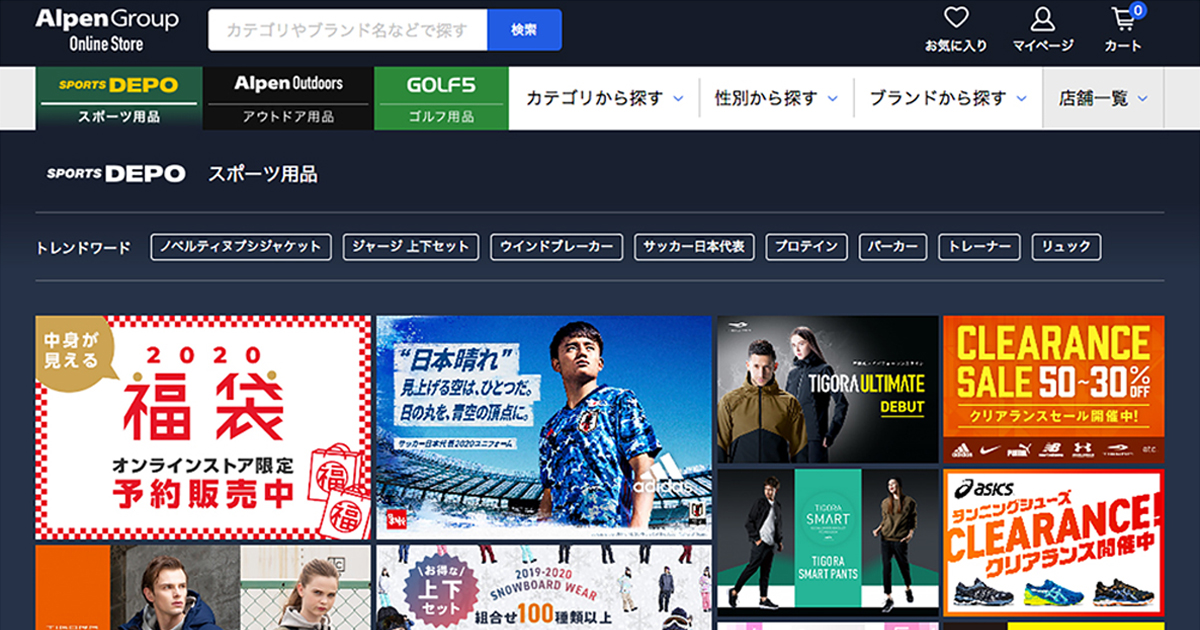1200x630 pixels.
Task: Expand the 性別から探す dropdown
Action: coord(776,98)
